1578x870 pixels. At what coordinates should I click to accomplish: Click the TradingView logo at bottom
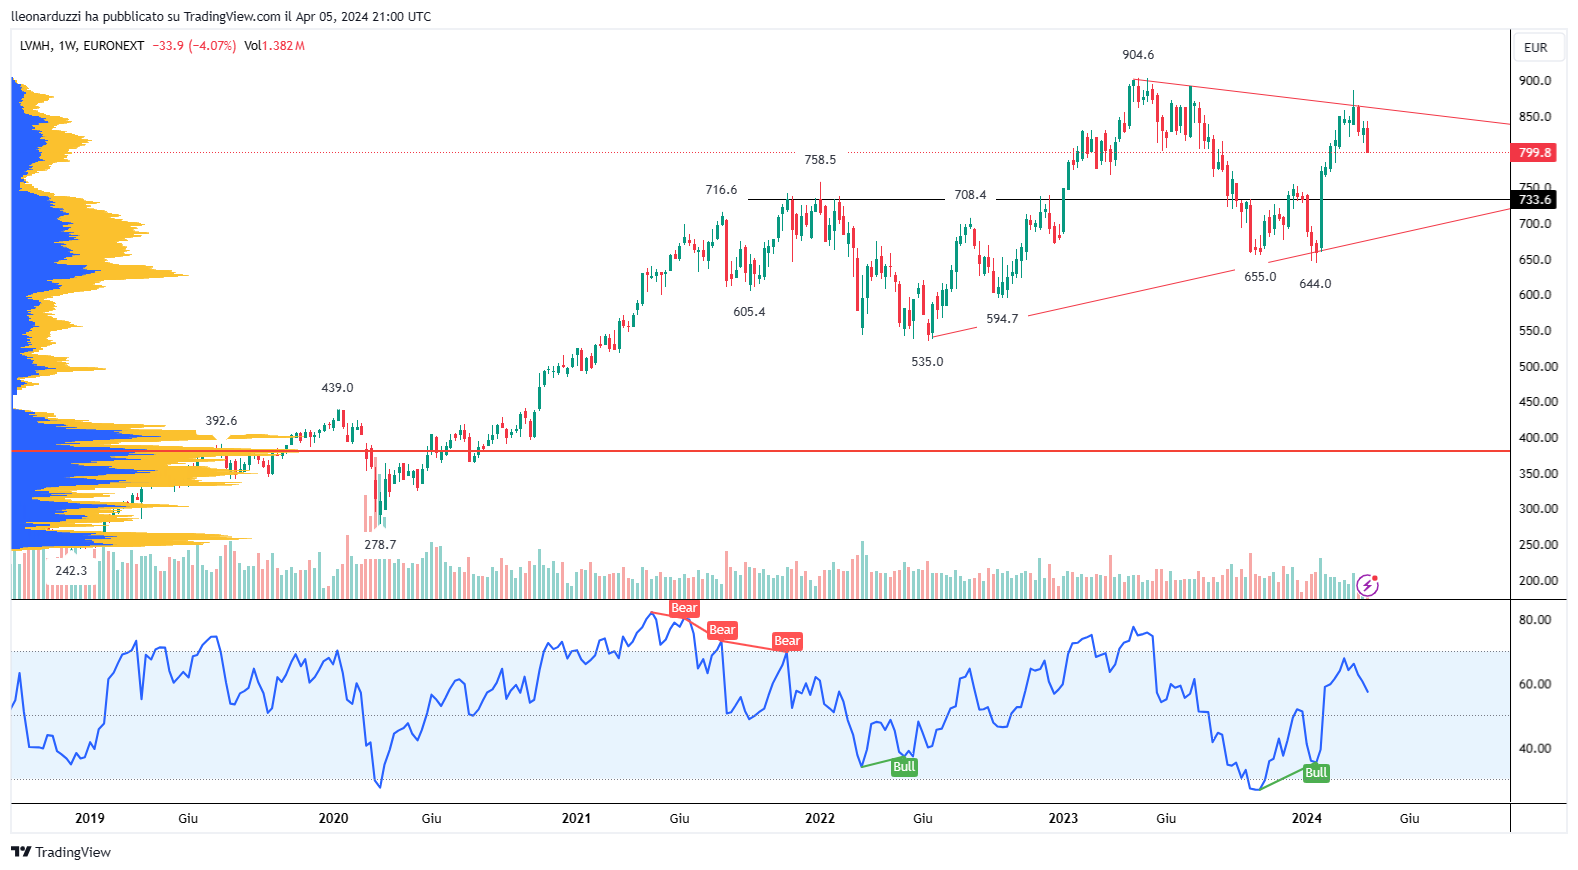point(61,852)
